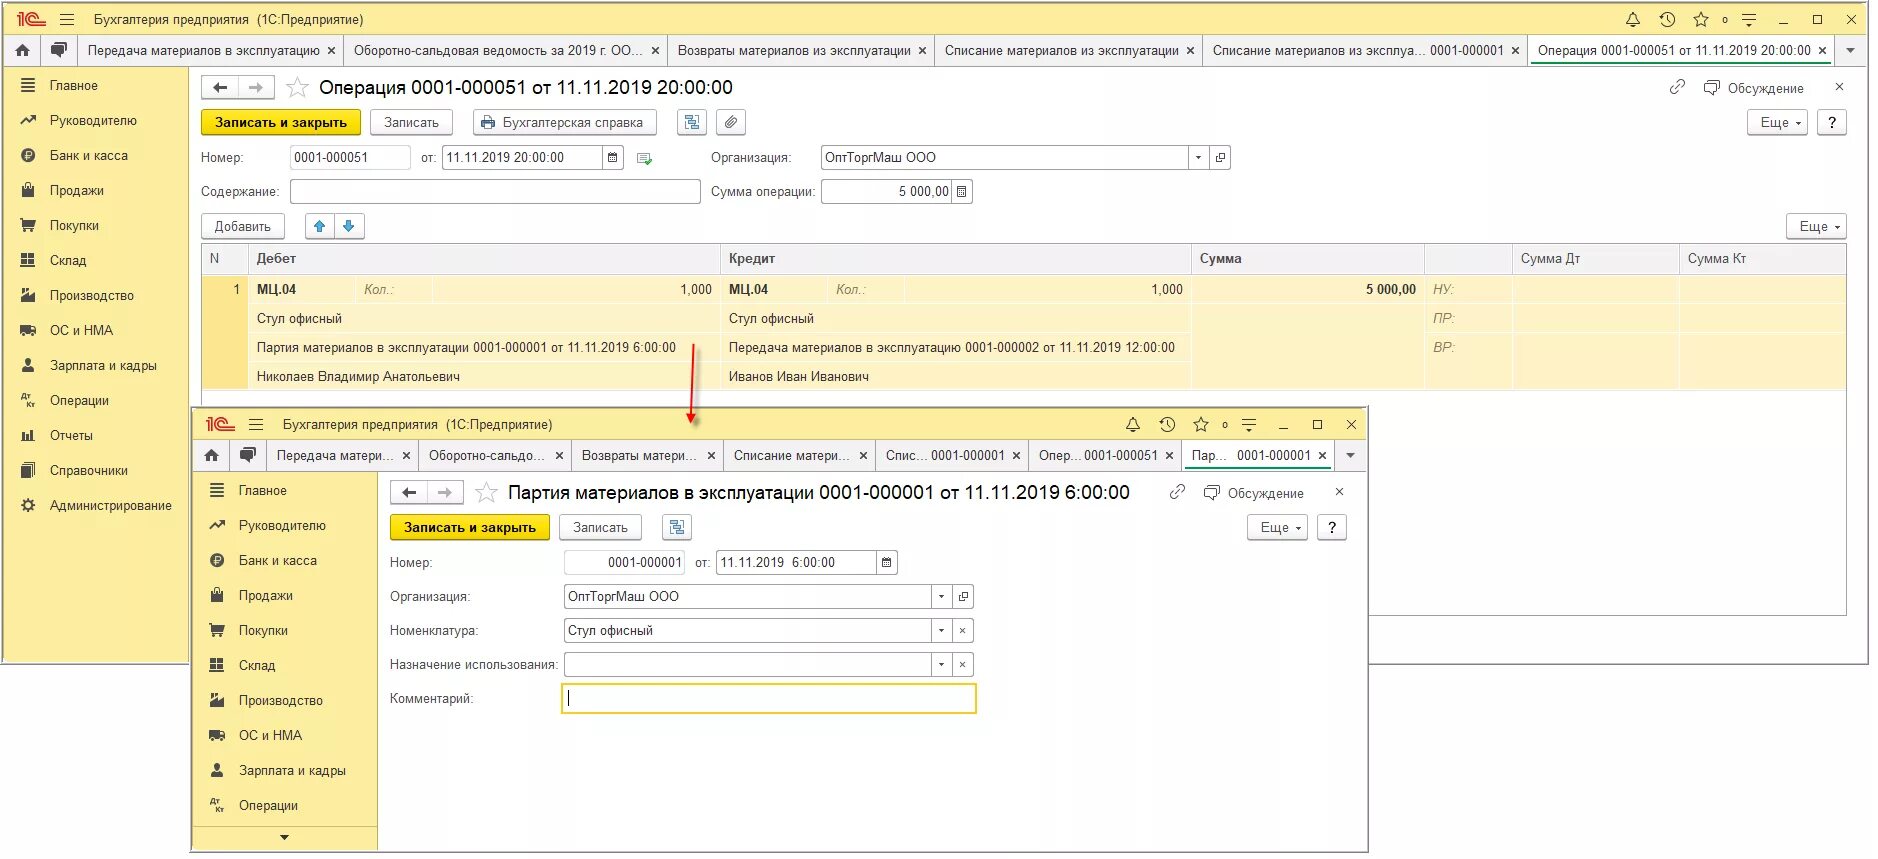Open the calendar picker for operation date 11.11.2019 20:00:00
Image resolution: width=1878 pixels, height=859 pixels.
tap(613, 157)
